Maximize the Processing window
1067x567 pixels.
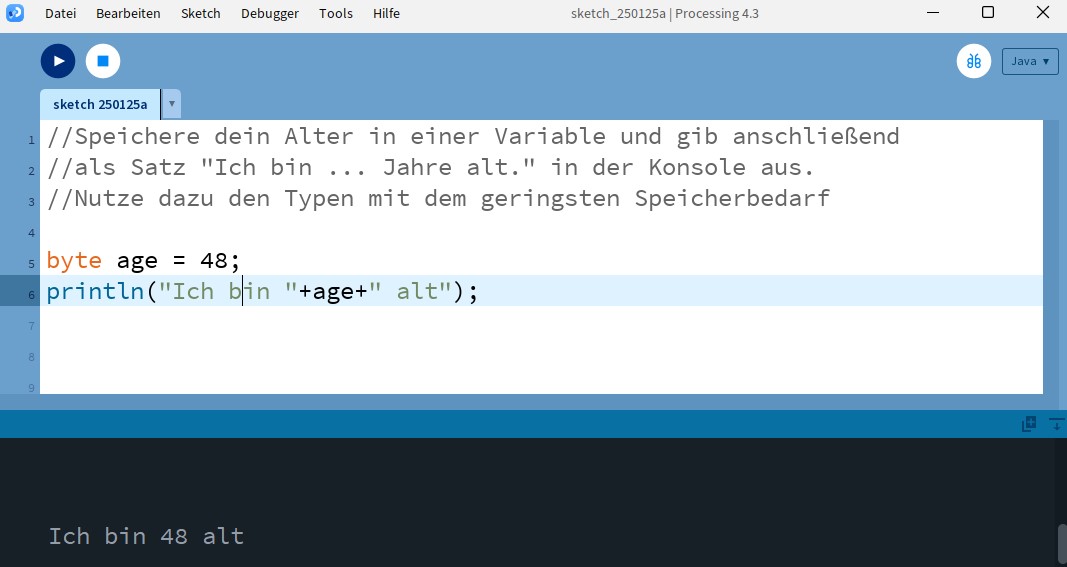[x=987, y=13]
